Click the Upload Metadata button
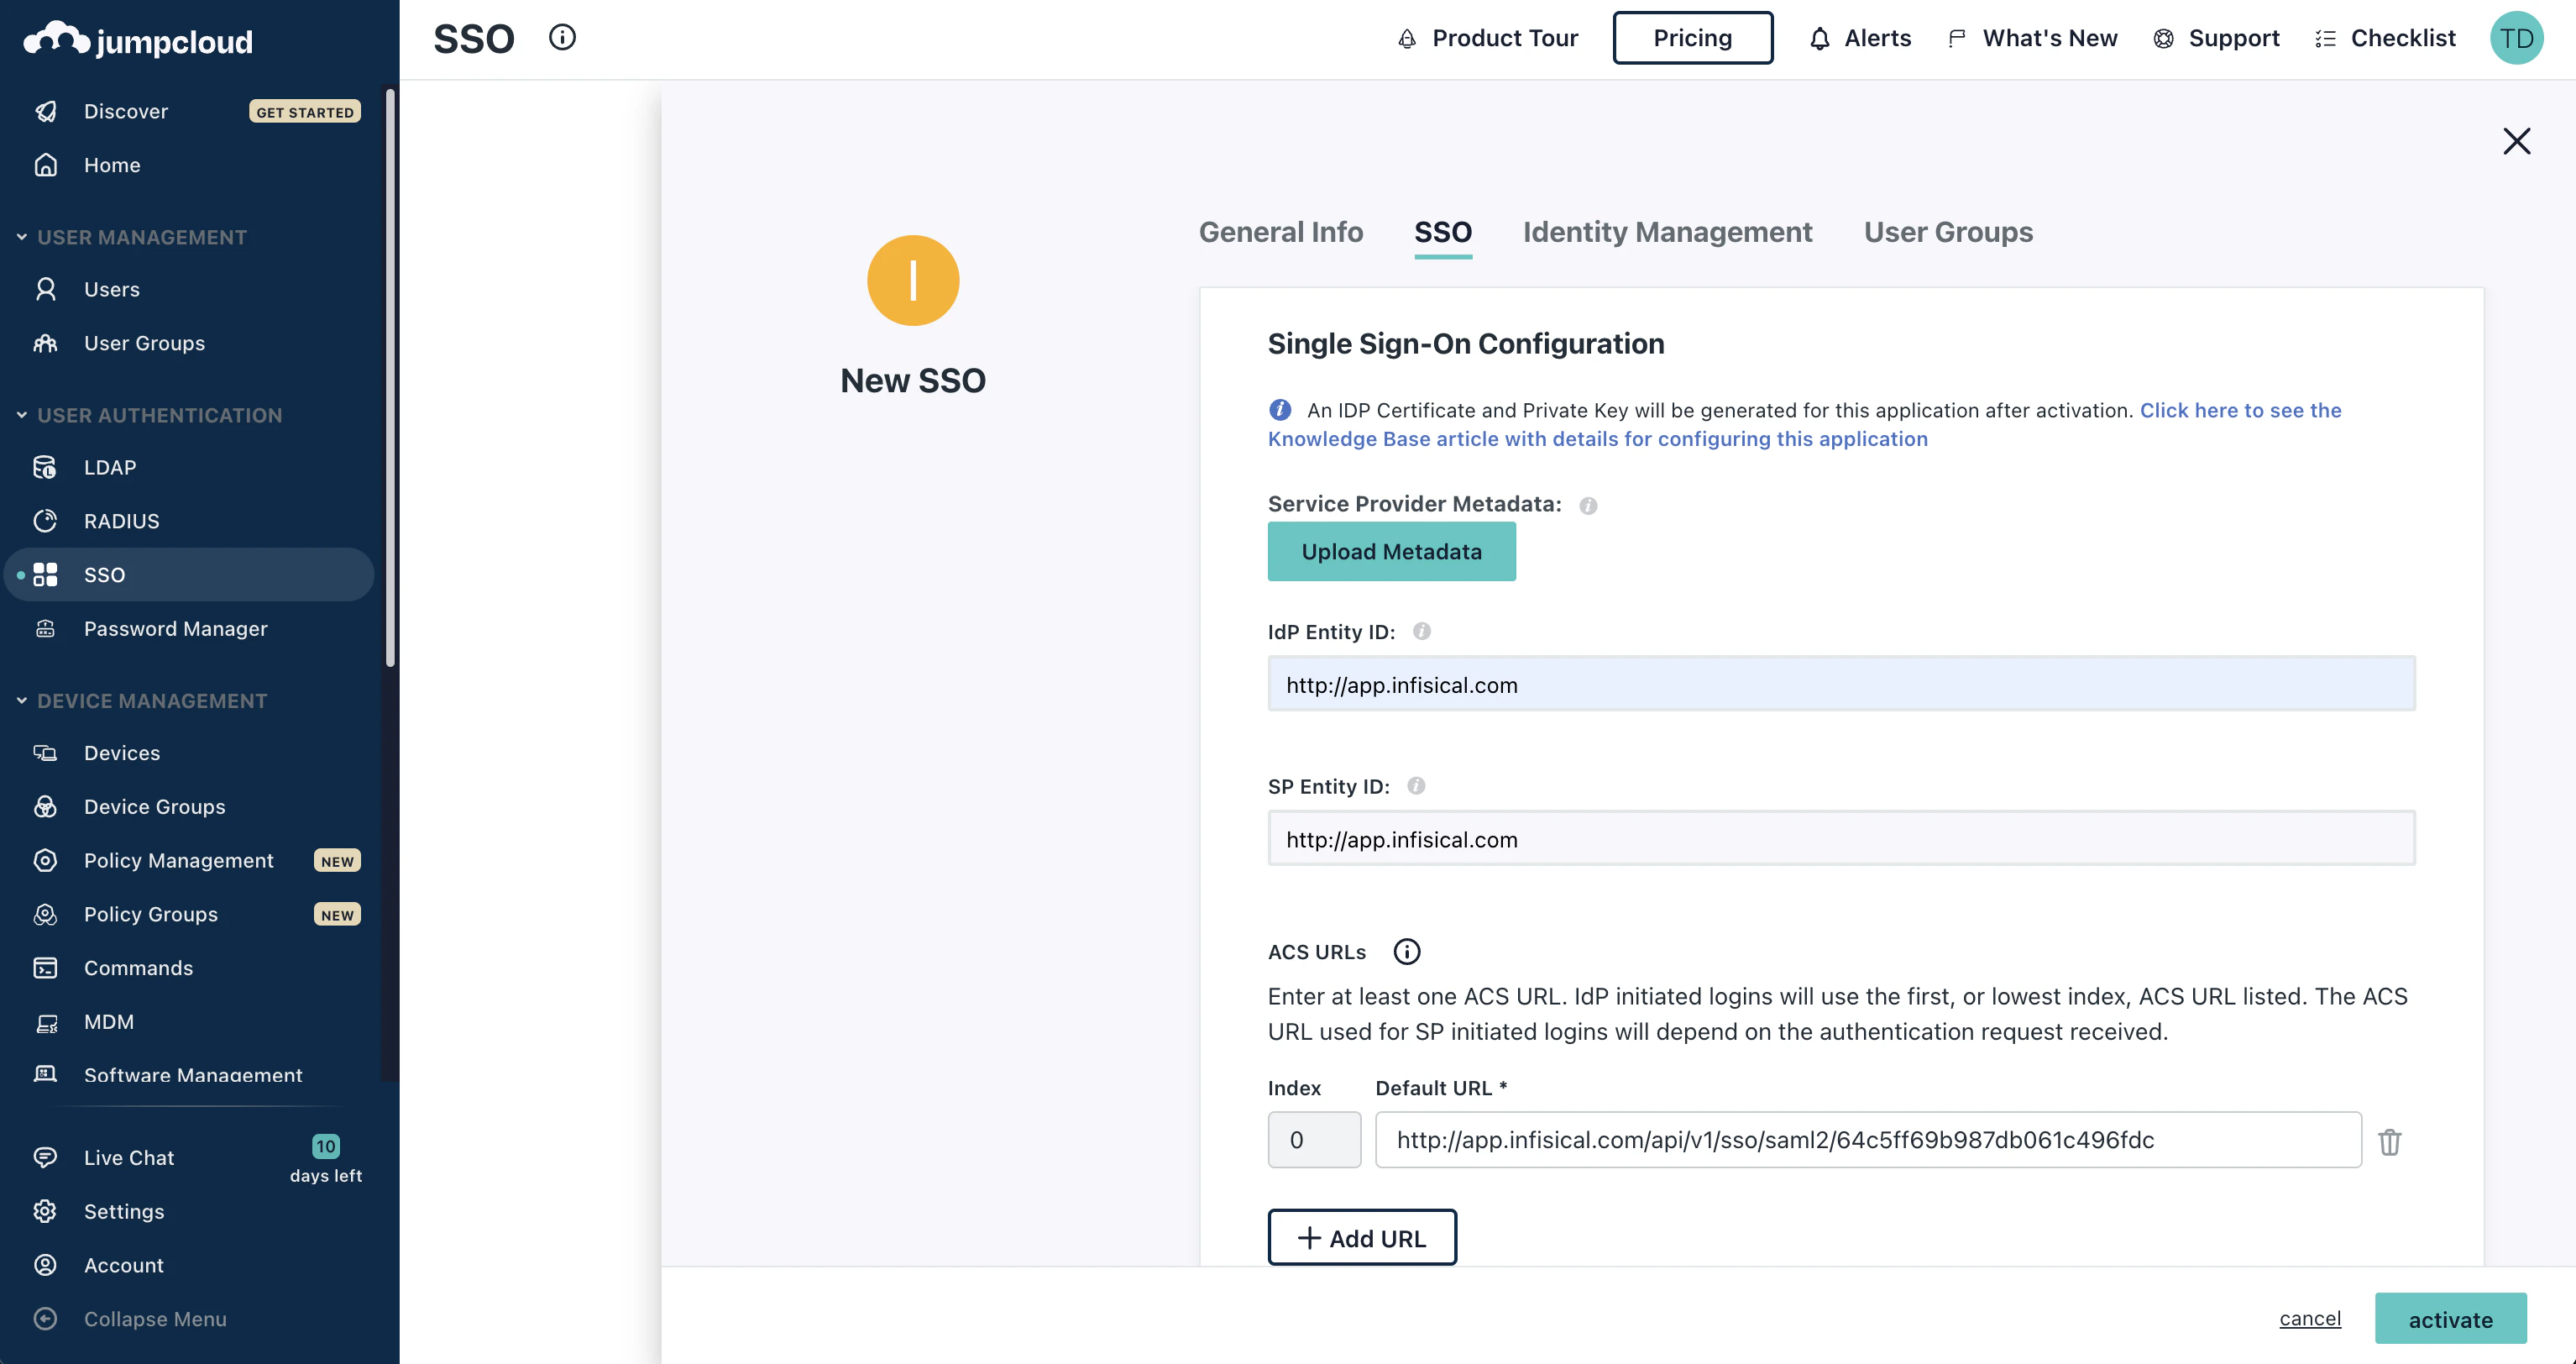The height and width of the screenshot is (1364, 2576). coord(1392,551)
